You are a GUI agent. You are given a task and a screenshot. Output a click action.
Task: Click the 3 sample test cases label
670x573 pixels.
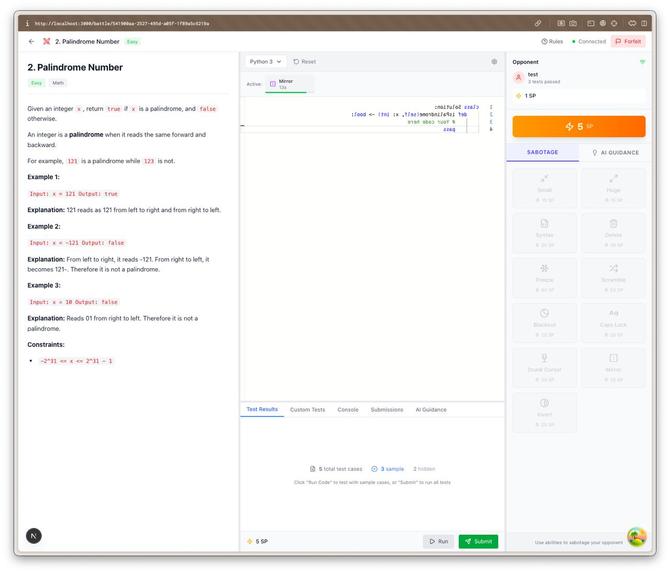coord(388,469)
